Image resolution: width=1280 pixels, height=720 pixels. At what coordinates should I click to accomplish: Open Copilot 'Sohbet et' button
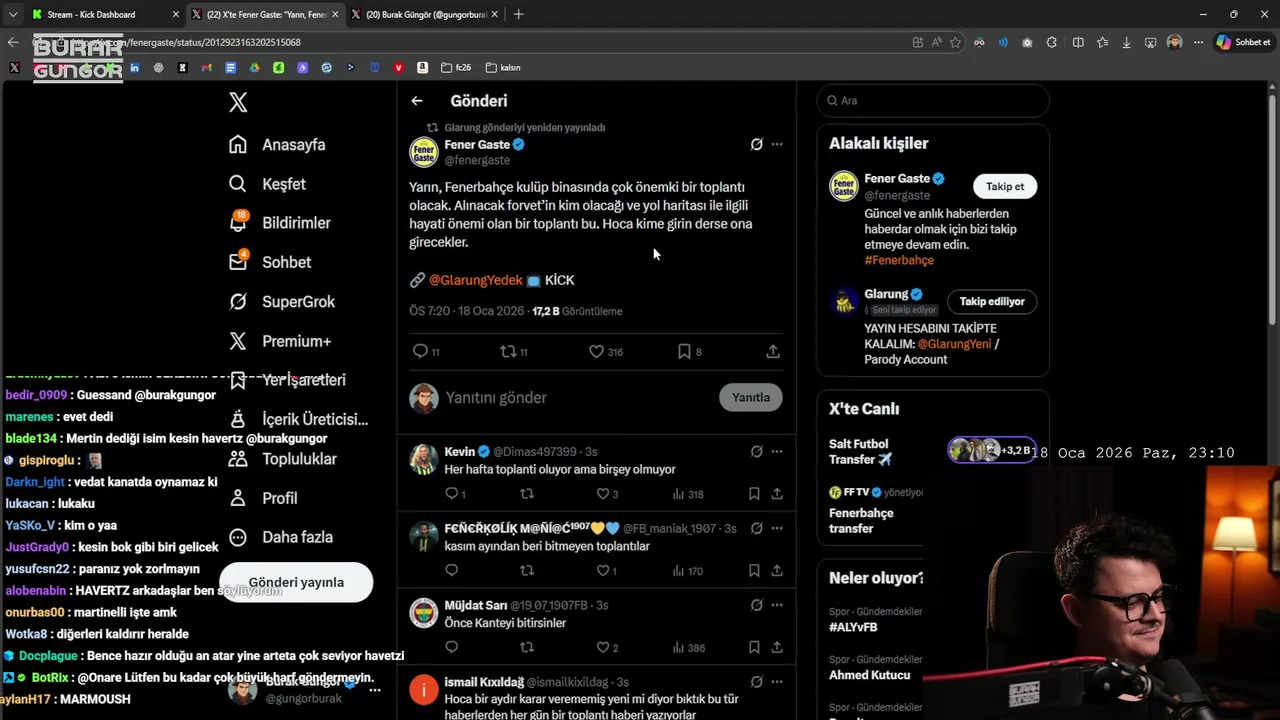(x=1243, y=42)
